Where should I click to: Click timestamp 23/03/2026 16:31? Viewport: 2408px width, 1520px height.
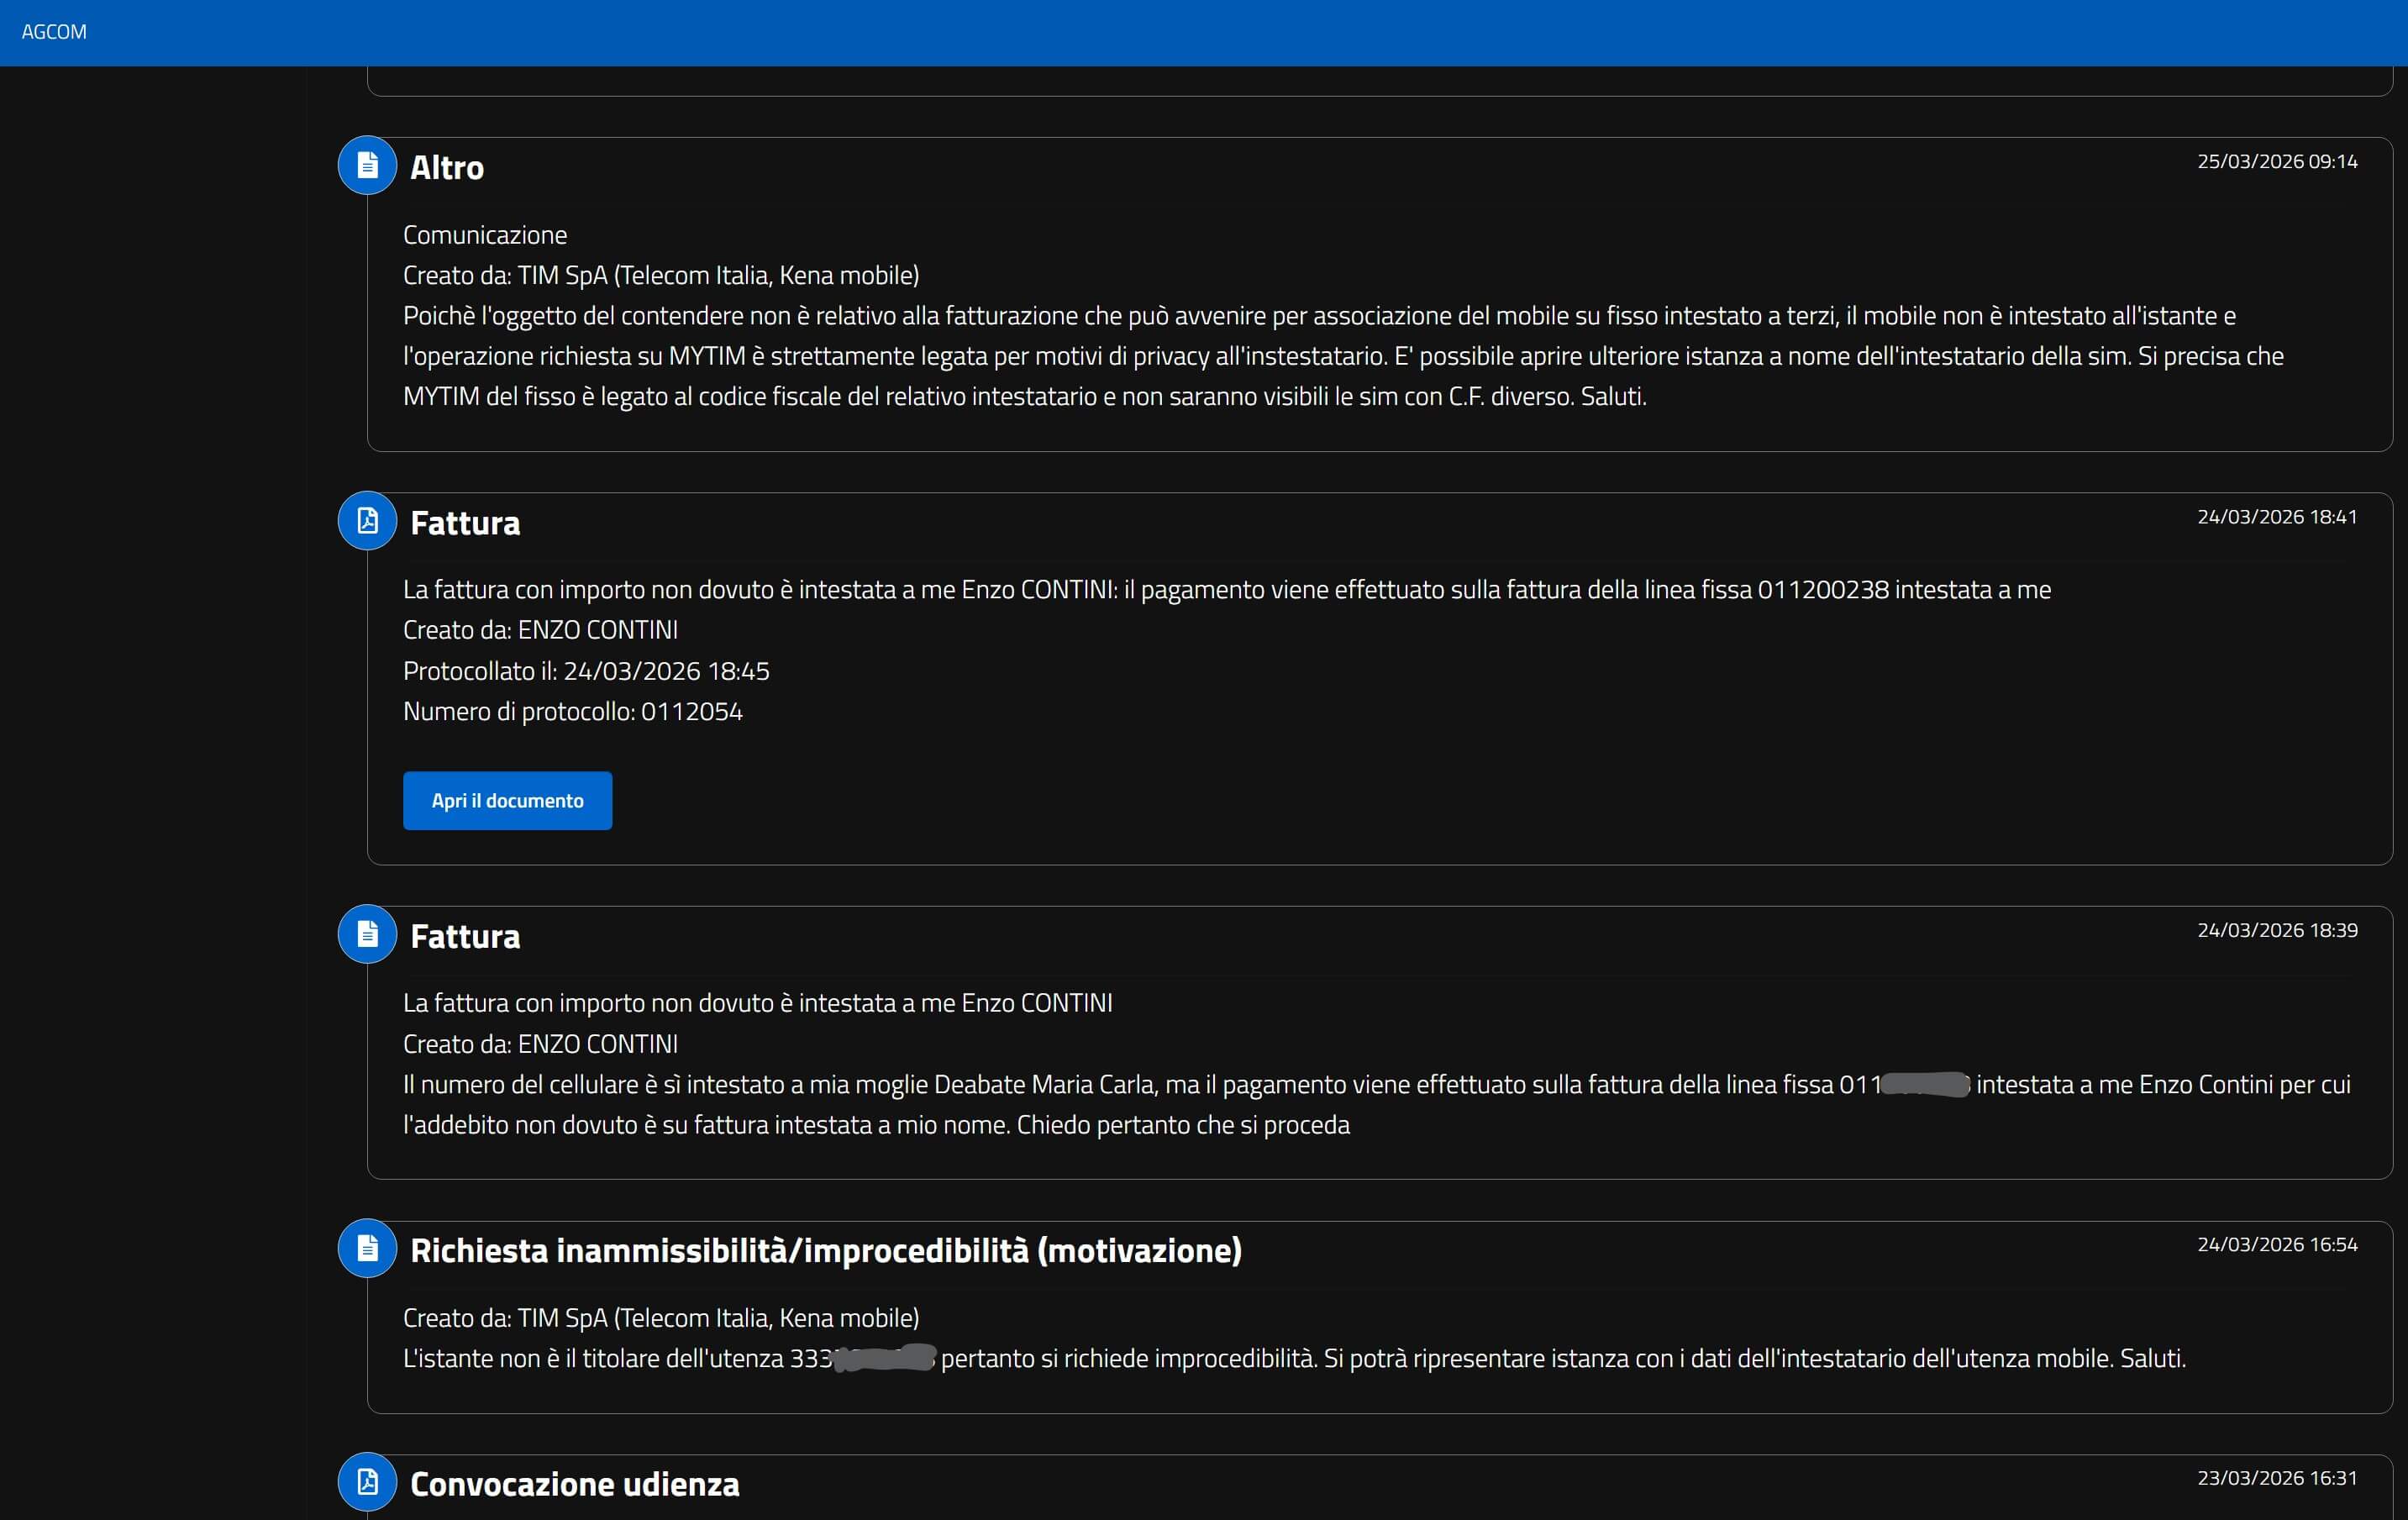coord(2276,1478)
